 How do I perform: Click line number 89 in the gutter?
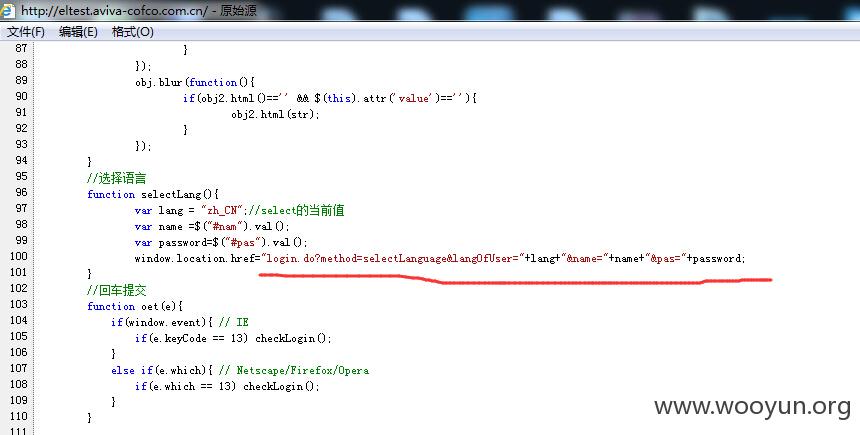click(21, 80)
